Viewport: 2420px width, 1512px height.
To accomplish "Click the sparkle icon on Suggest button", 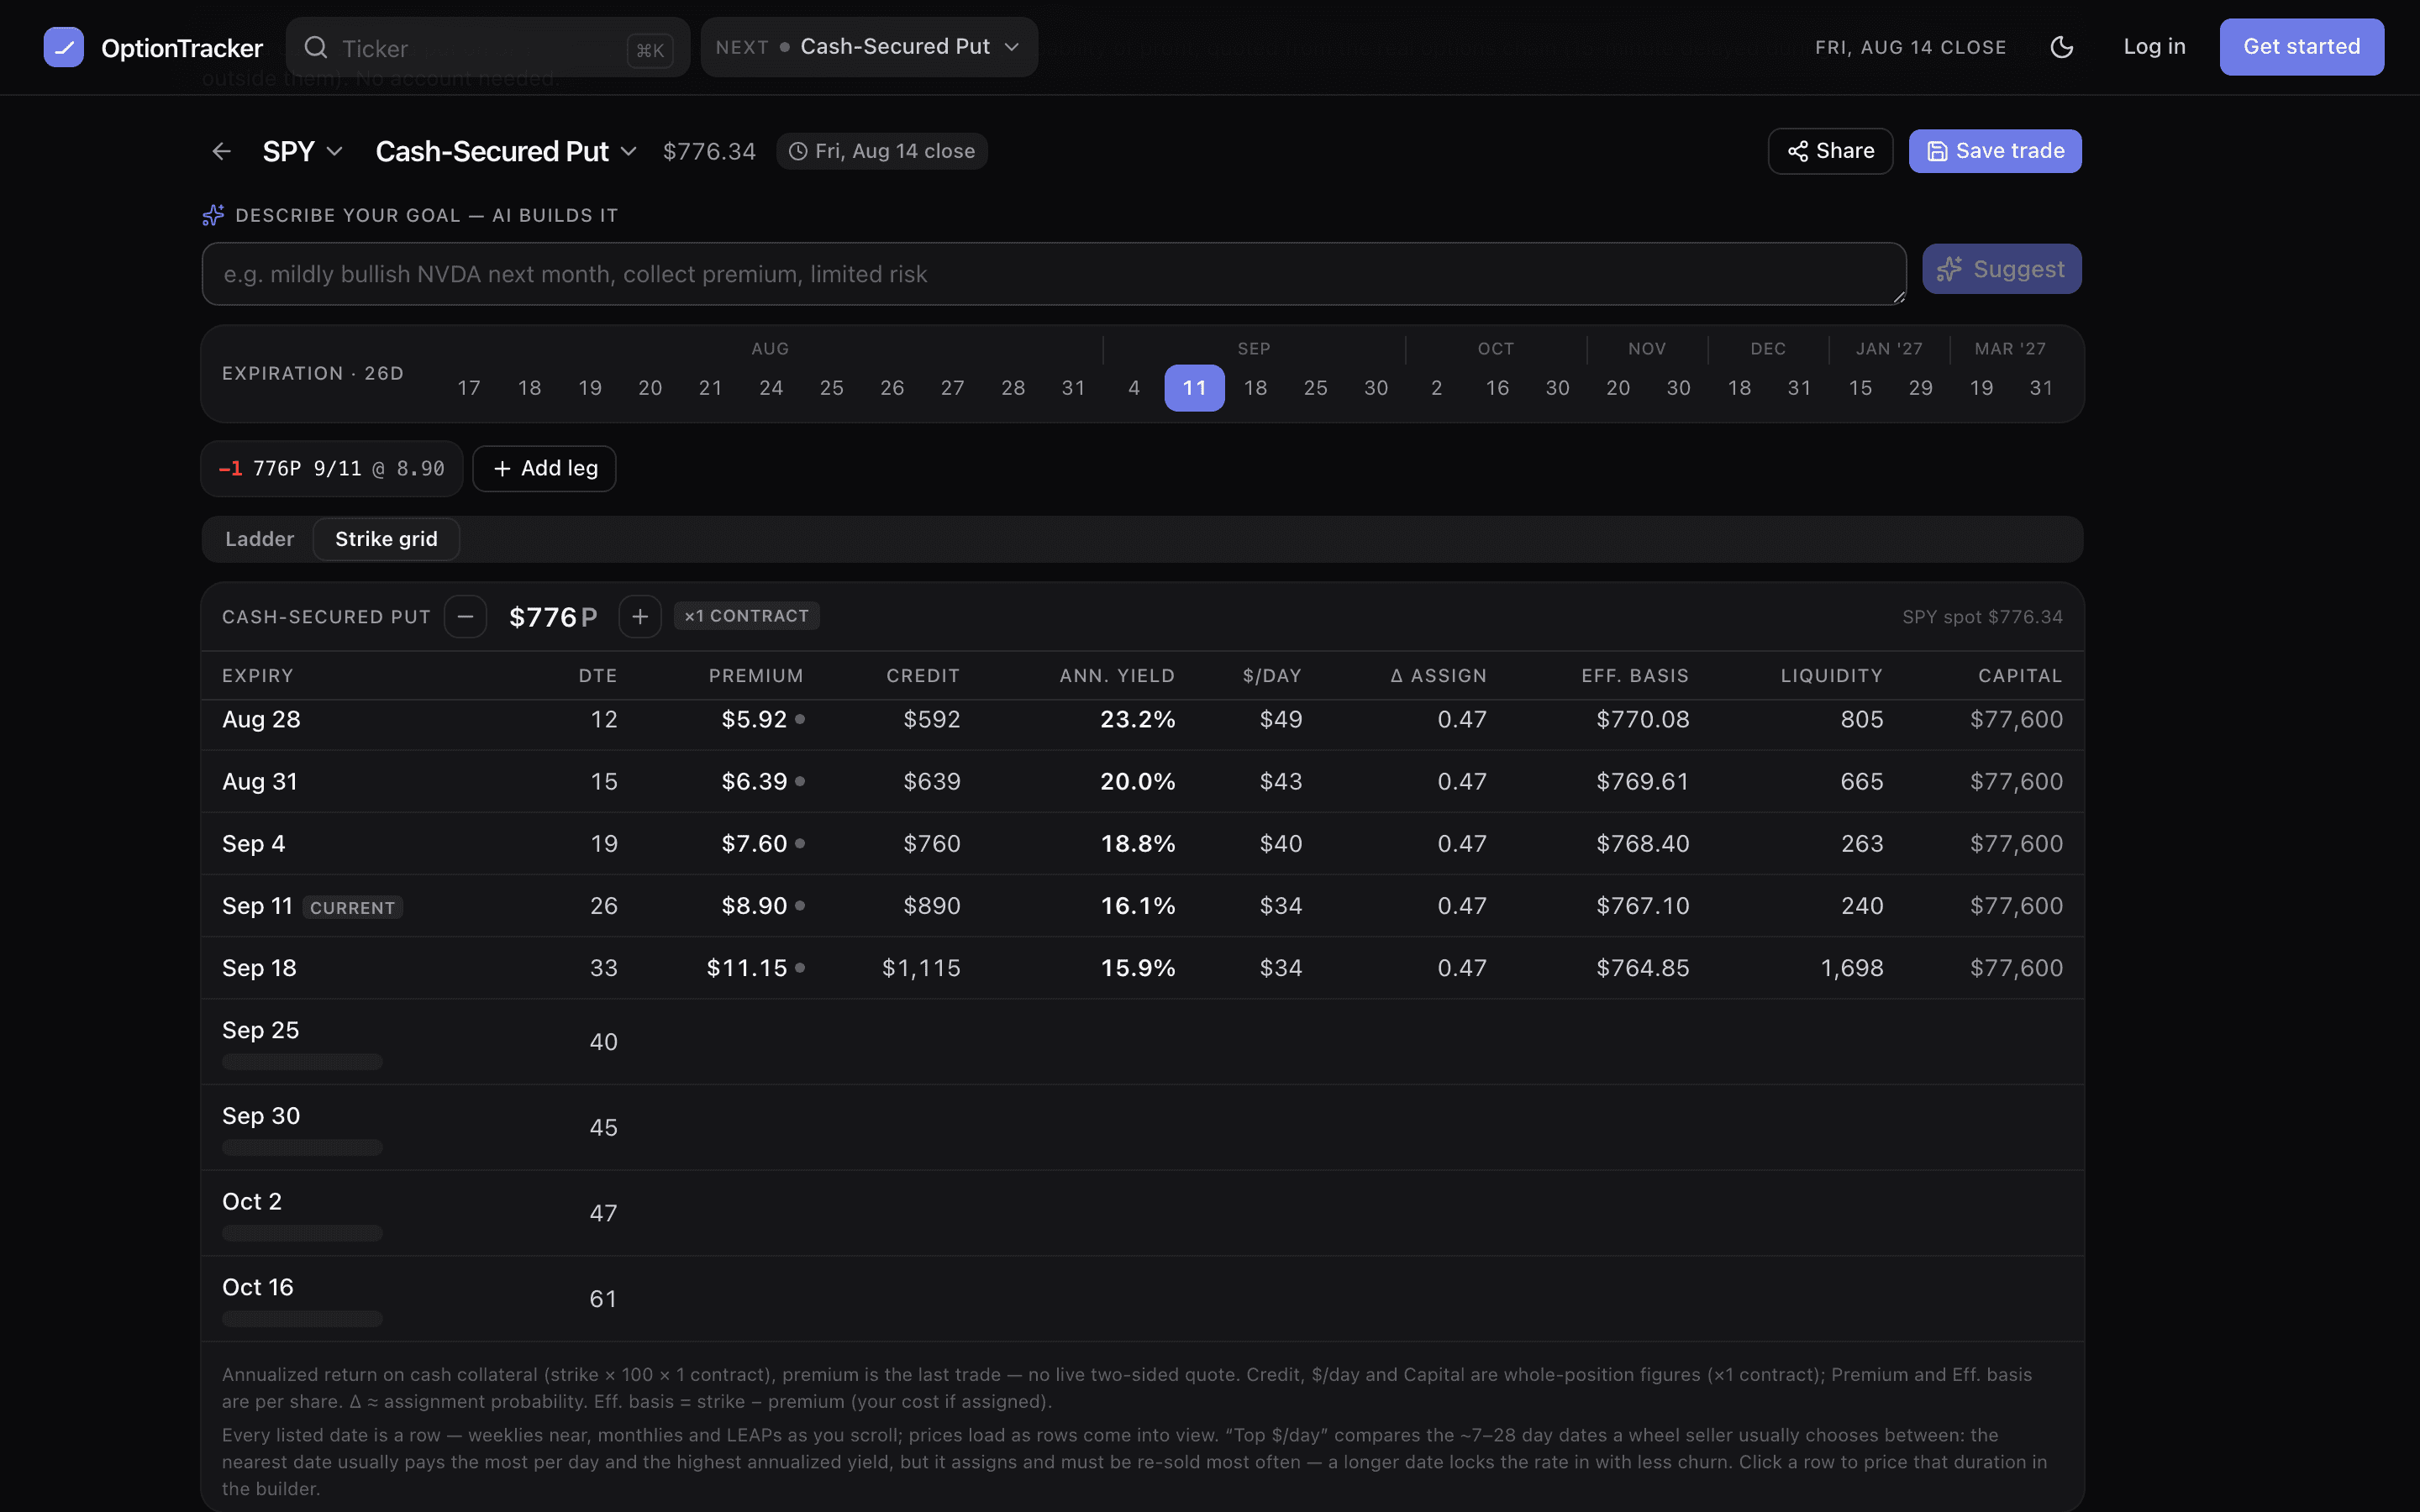I will coord(1949,269).
